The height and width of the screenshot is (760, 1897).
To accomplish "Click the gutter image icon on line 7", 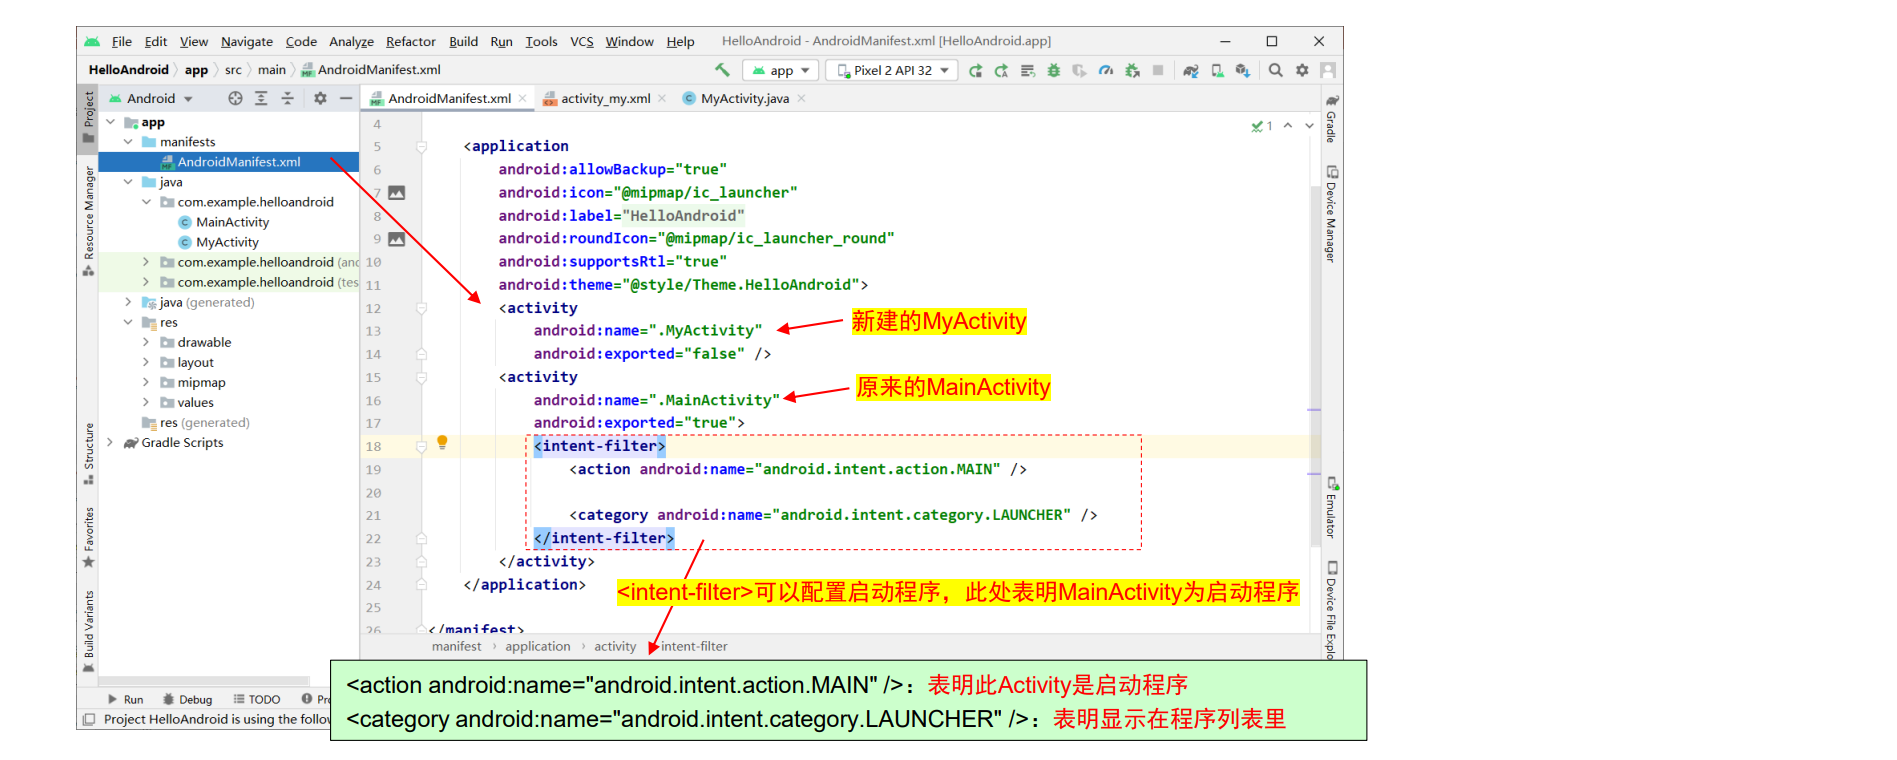I will 397,192.
